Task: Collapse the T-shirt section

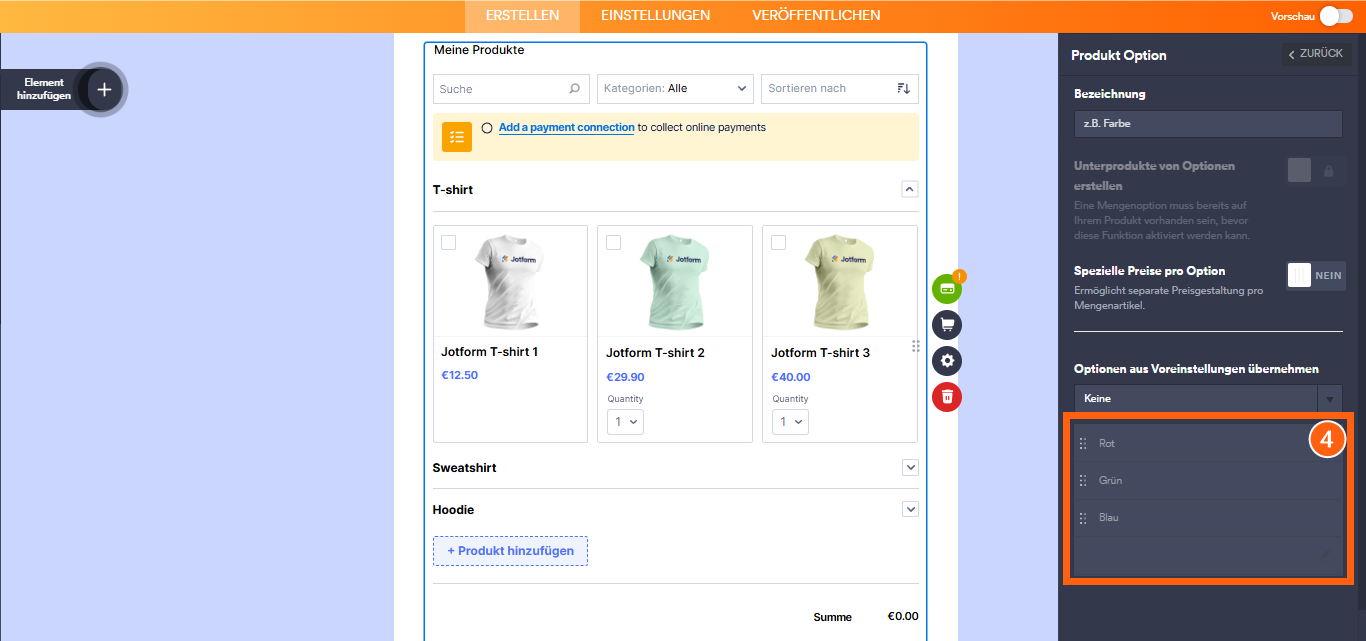Action: click(x=910, y=188)
